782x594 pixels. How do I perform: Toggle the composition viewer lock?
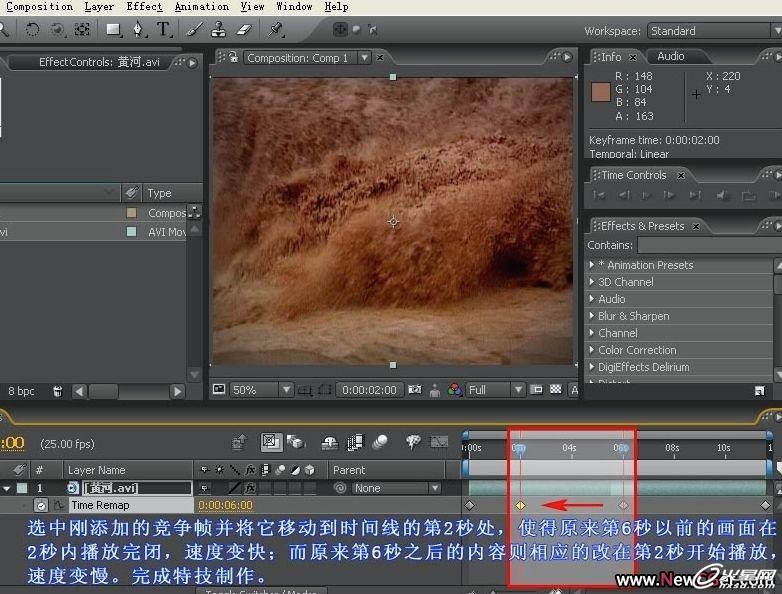pyautogui.click(x=233, y=58)
